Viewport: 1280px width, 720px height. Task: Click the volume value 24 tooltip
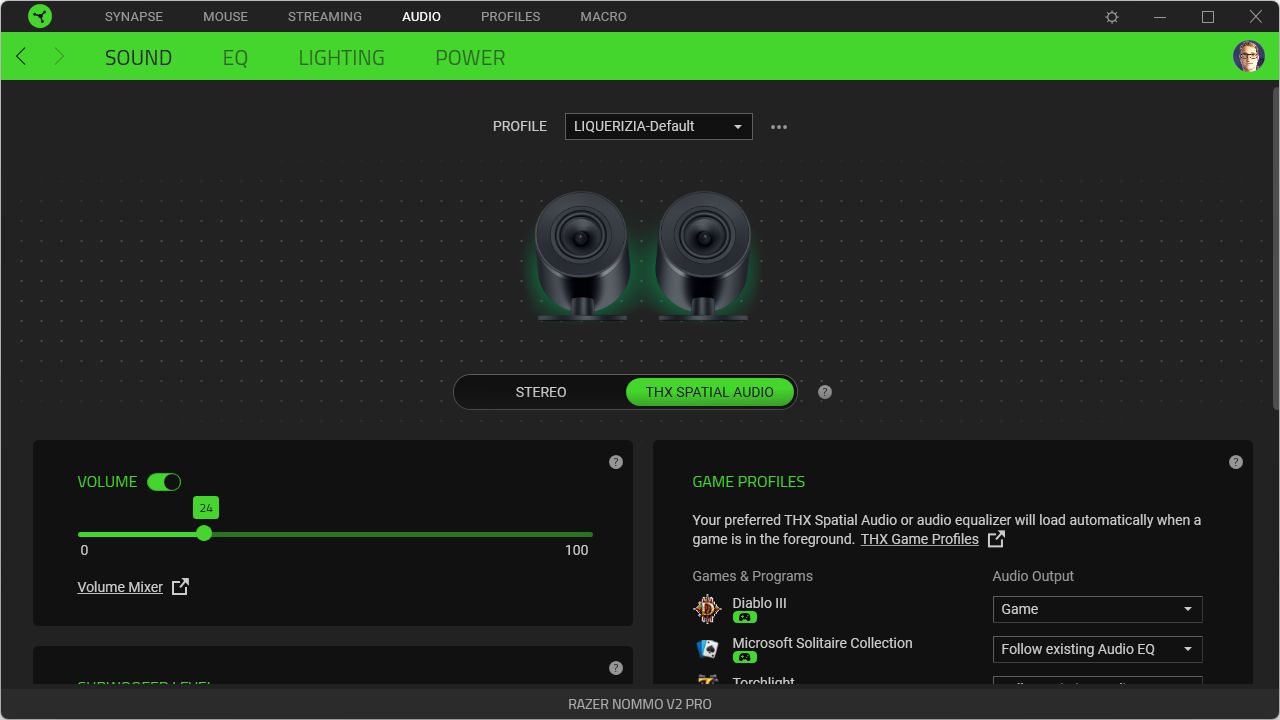205,508
